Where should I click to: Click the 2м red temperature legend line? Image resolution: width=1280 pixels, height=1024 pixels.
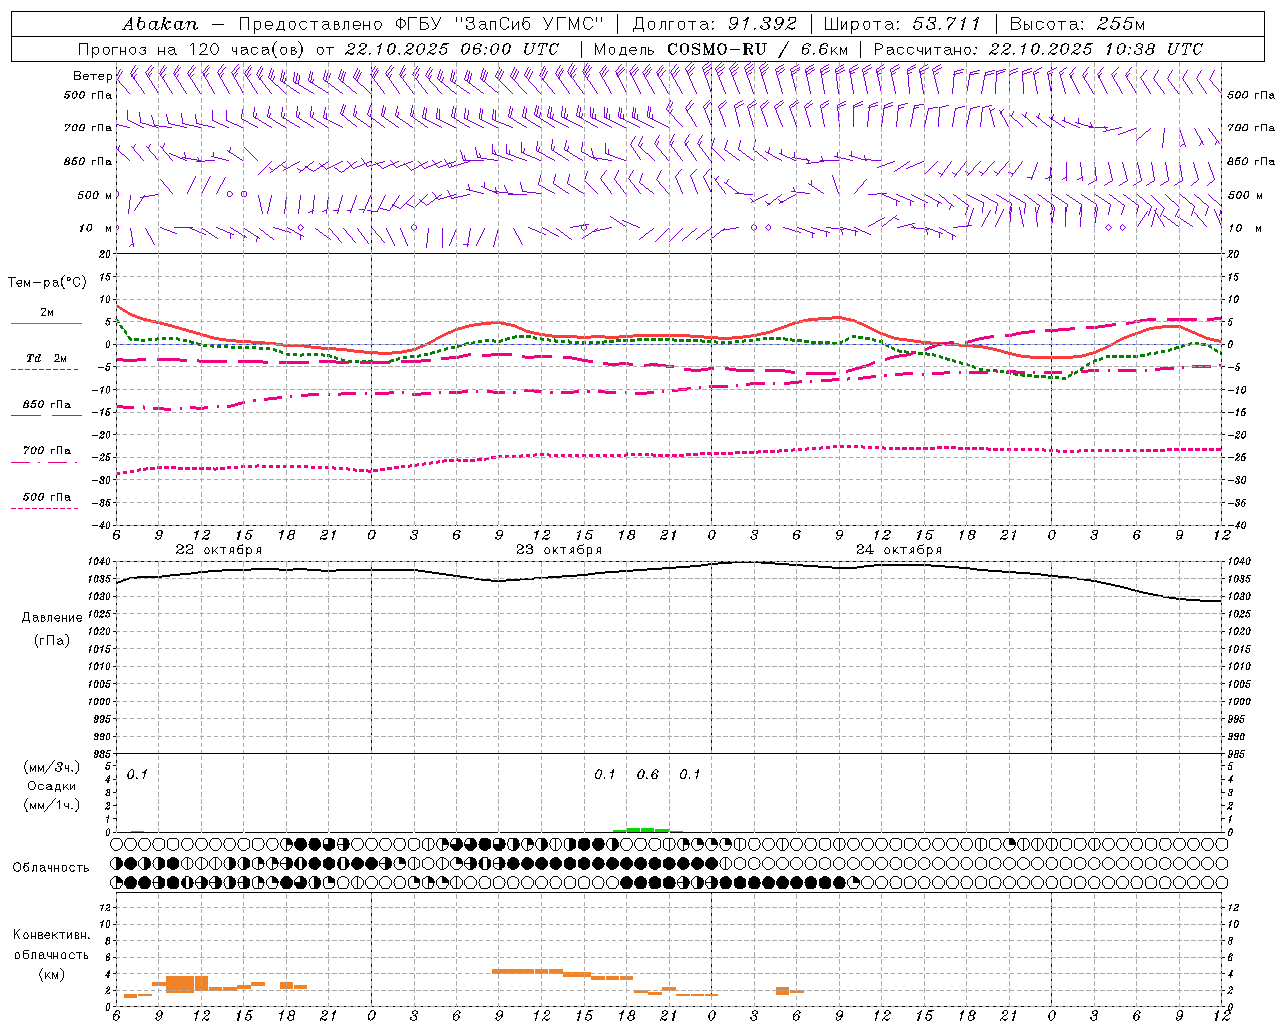coord(46,323)
